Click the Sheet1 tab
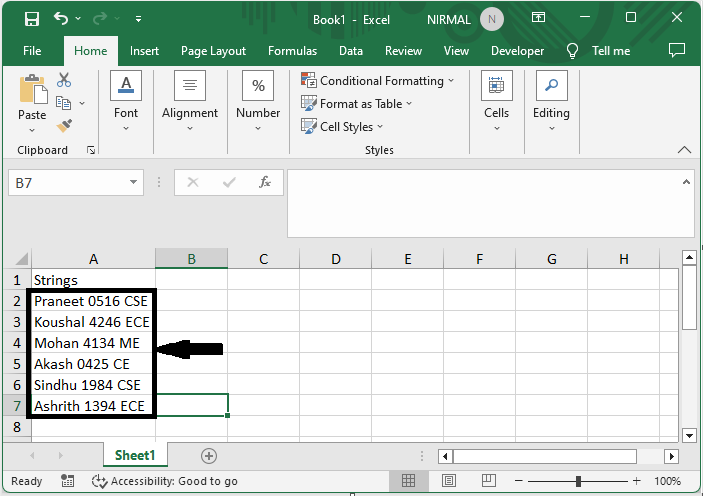The image size is (703, 496). (x=135, y=455)
